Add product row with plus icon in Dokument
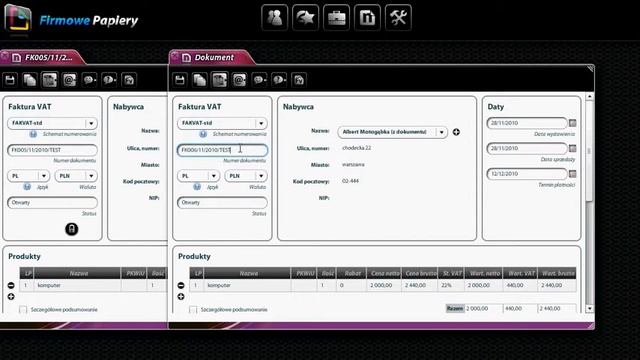Viewport: 640px width, 360px height. (x=181, y=297)
